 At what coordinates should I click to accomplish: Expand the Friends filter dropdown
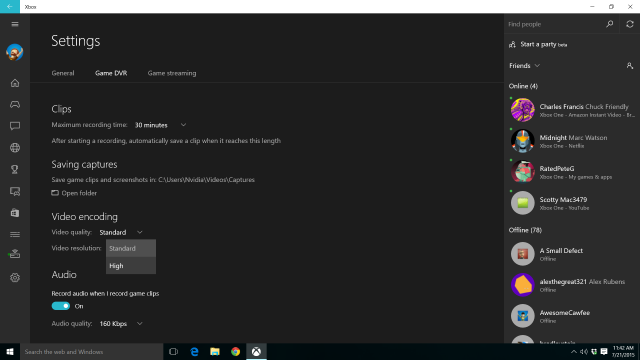[524, 66]
